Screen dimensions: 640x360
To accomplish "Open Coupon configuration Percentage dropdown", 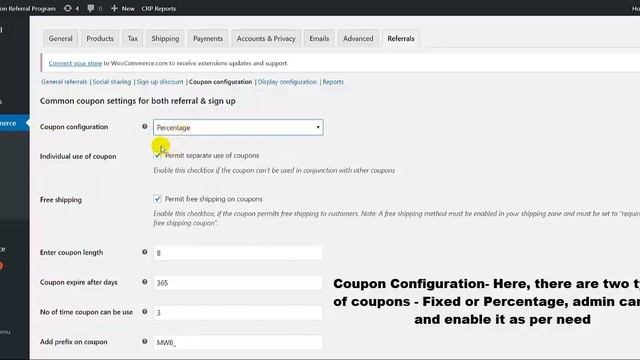I will [x=238, y=127].
